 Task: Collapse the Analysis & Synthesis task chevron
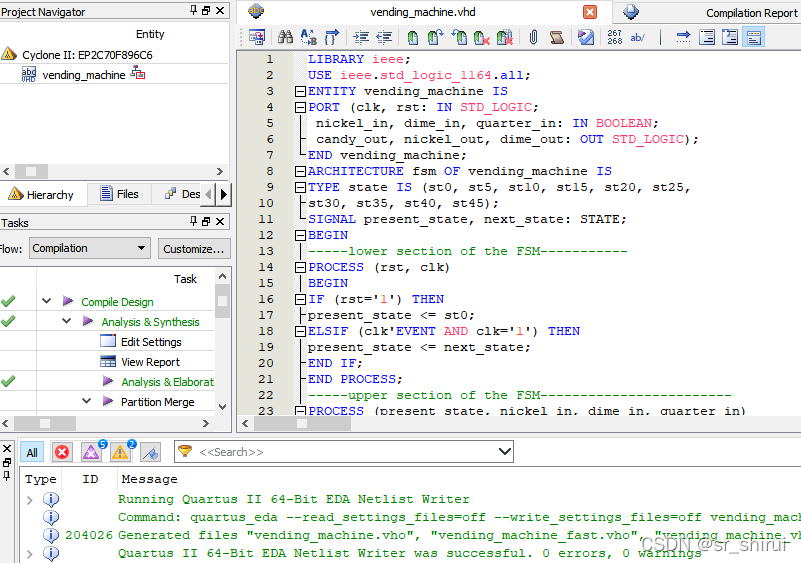point(66,321)
